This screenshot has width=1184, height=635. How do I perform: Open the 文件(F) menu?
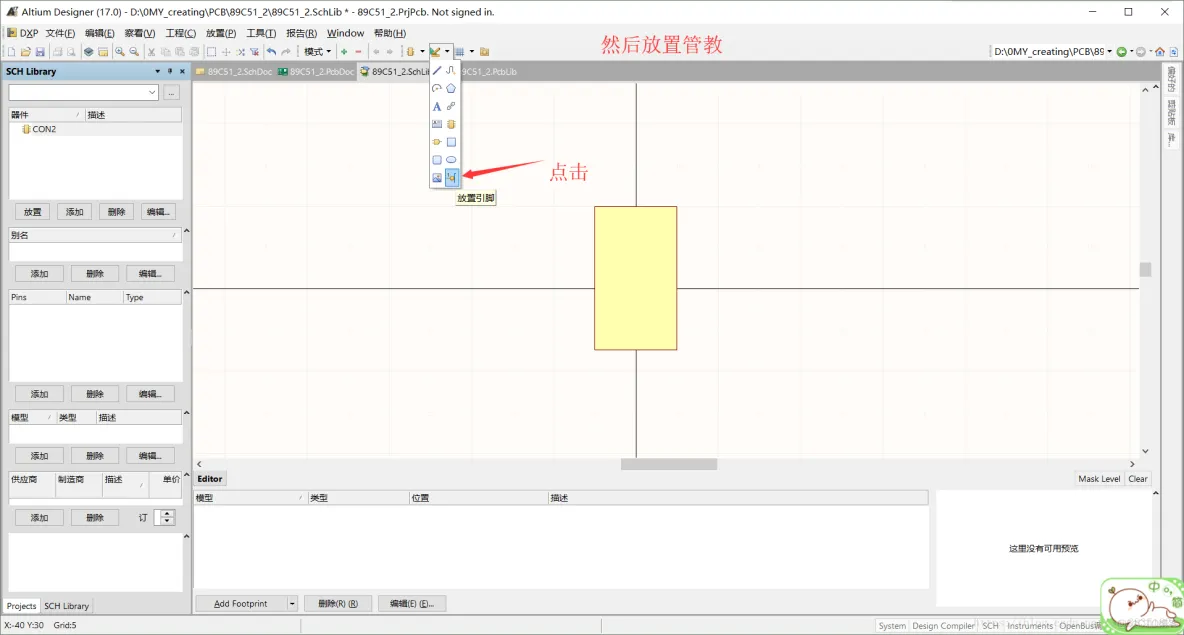60,33
